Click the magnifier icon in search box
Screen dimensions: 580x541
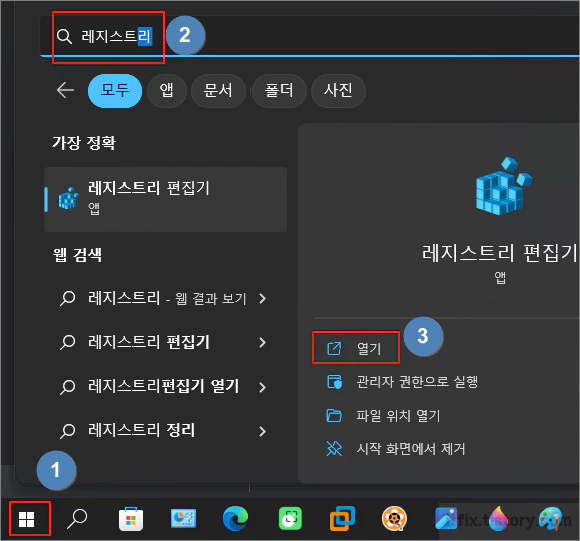click(x=64, y=37)
